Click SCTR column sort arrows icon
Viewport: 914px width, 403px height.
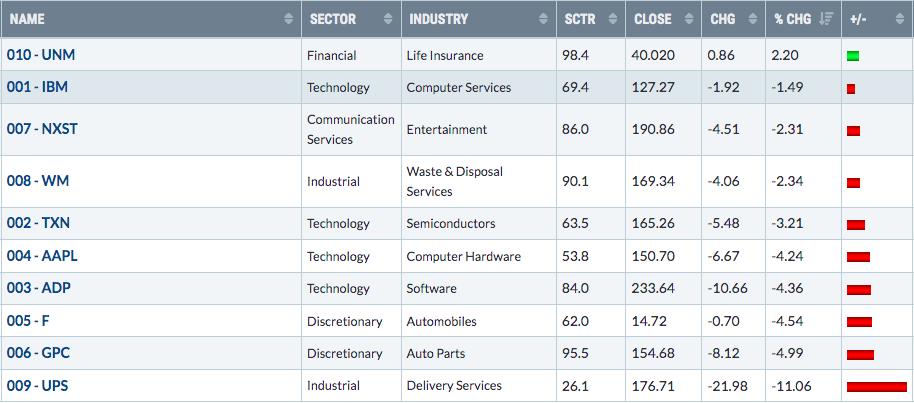(x=613, y=19)
